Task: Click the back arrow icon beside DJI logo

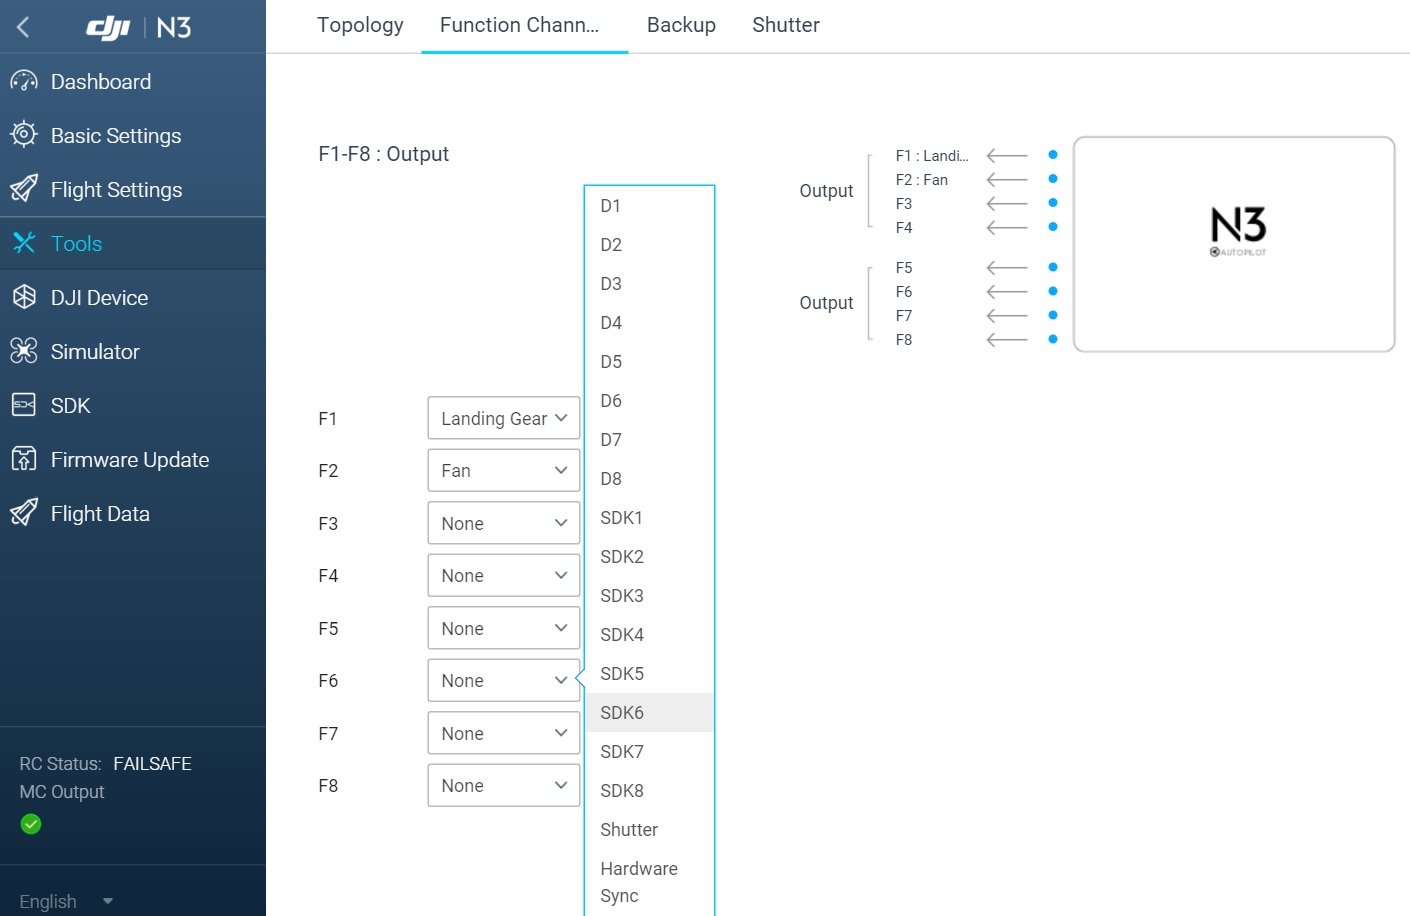Action: pos(24,27)
